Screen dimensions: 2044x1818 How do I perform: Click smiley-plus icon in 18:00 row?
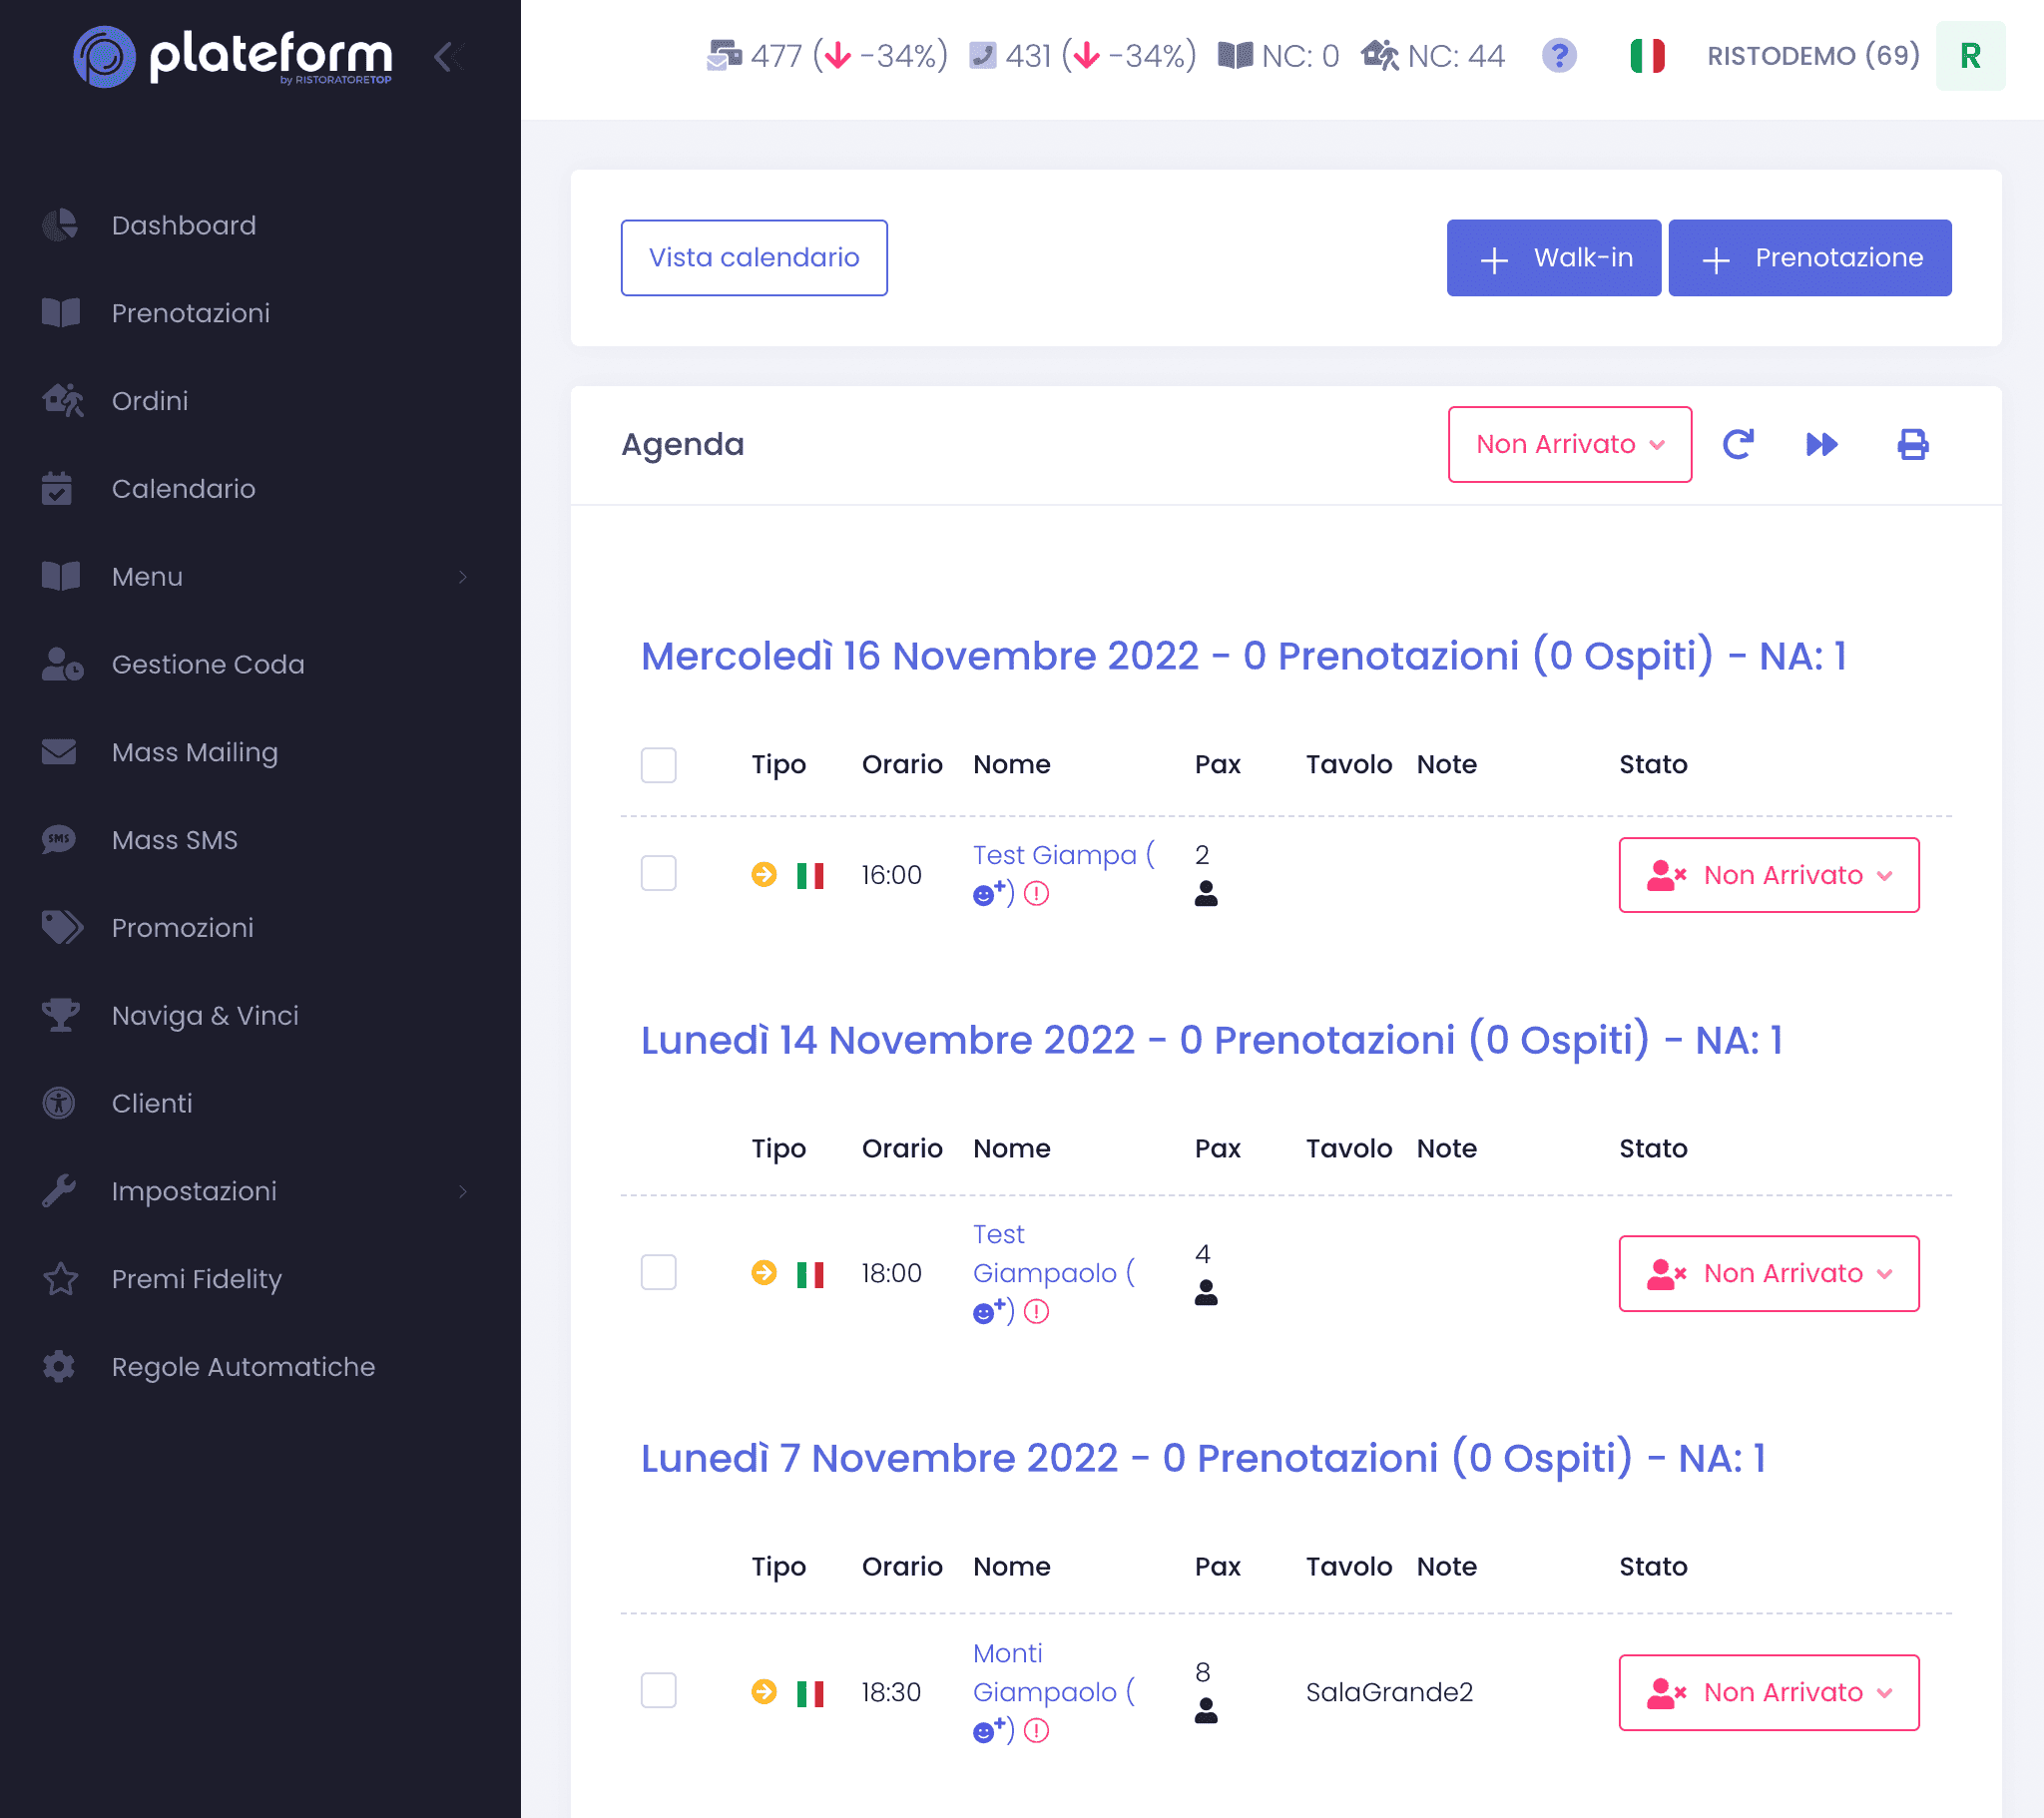[x=989, y=1311]
